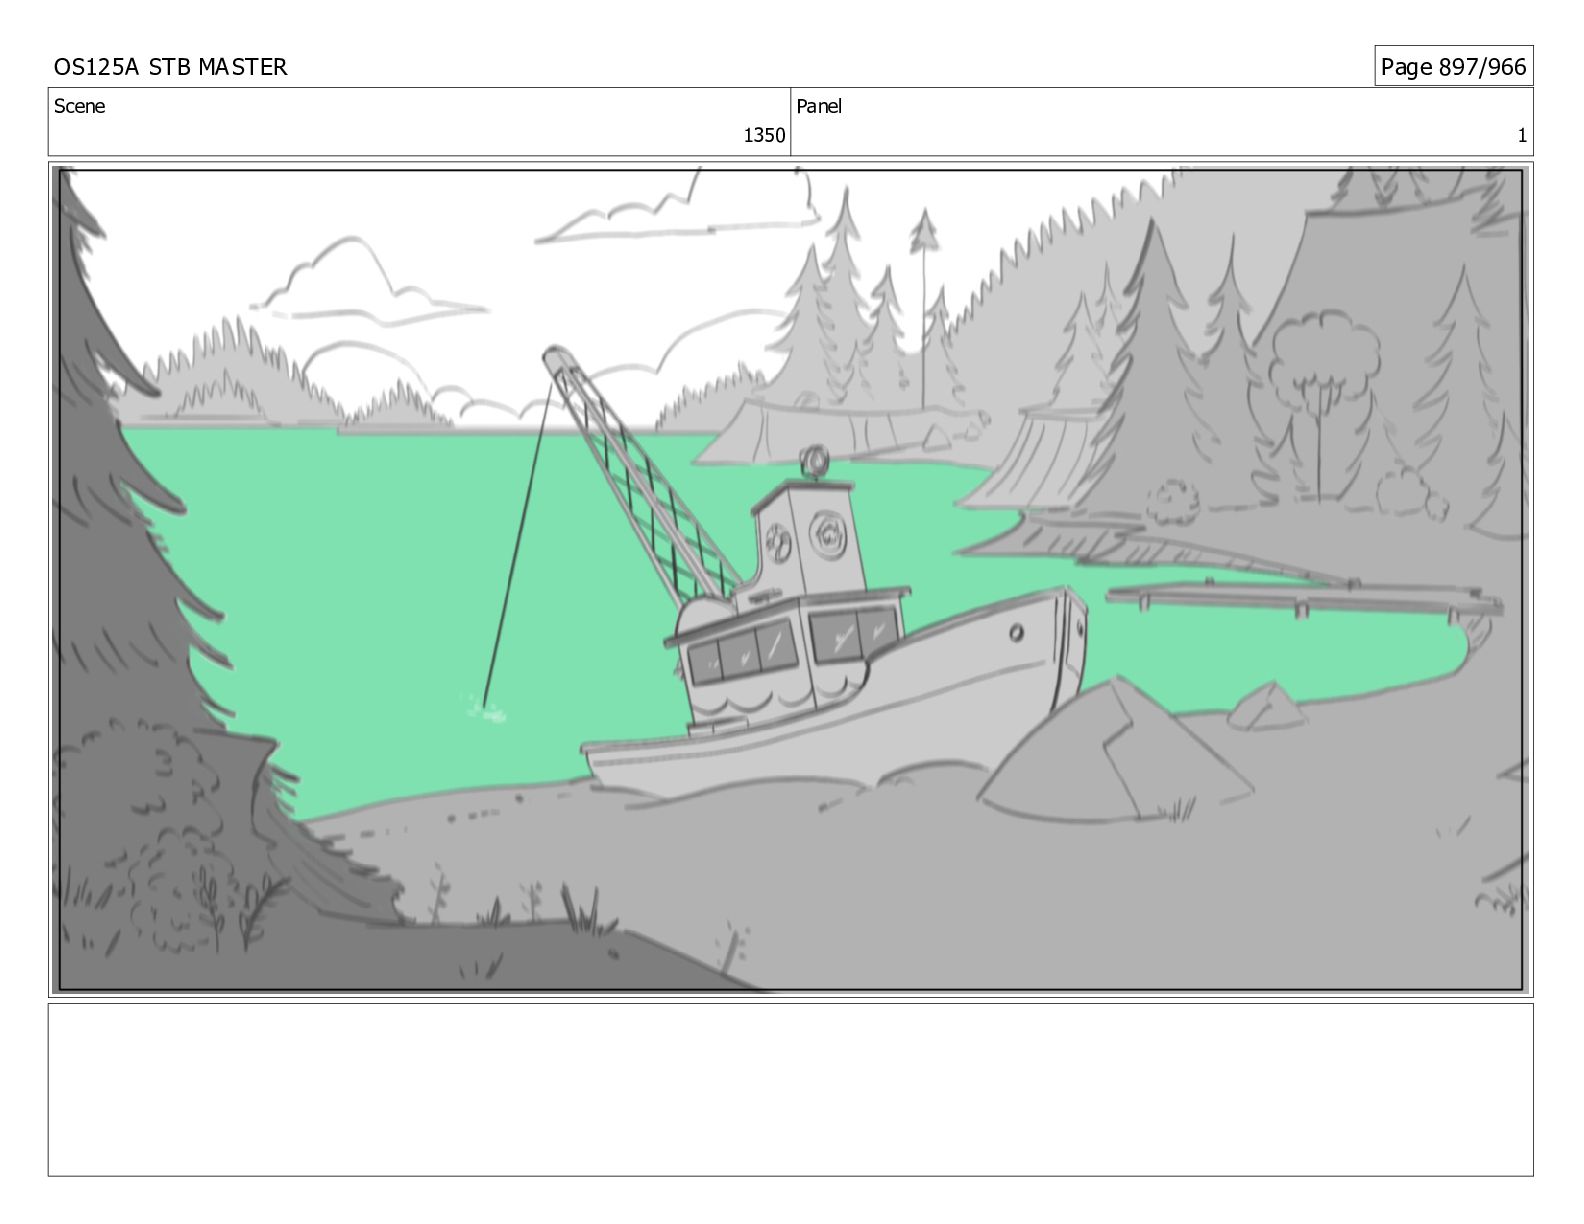Click the 'Panel' label
Screen dimensions: 1584x1224
click(819, 106)
